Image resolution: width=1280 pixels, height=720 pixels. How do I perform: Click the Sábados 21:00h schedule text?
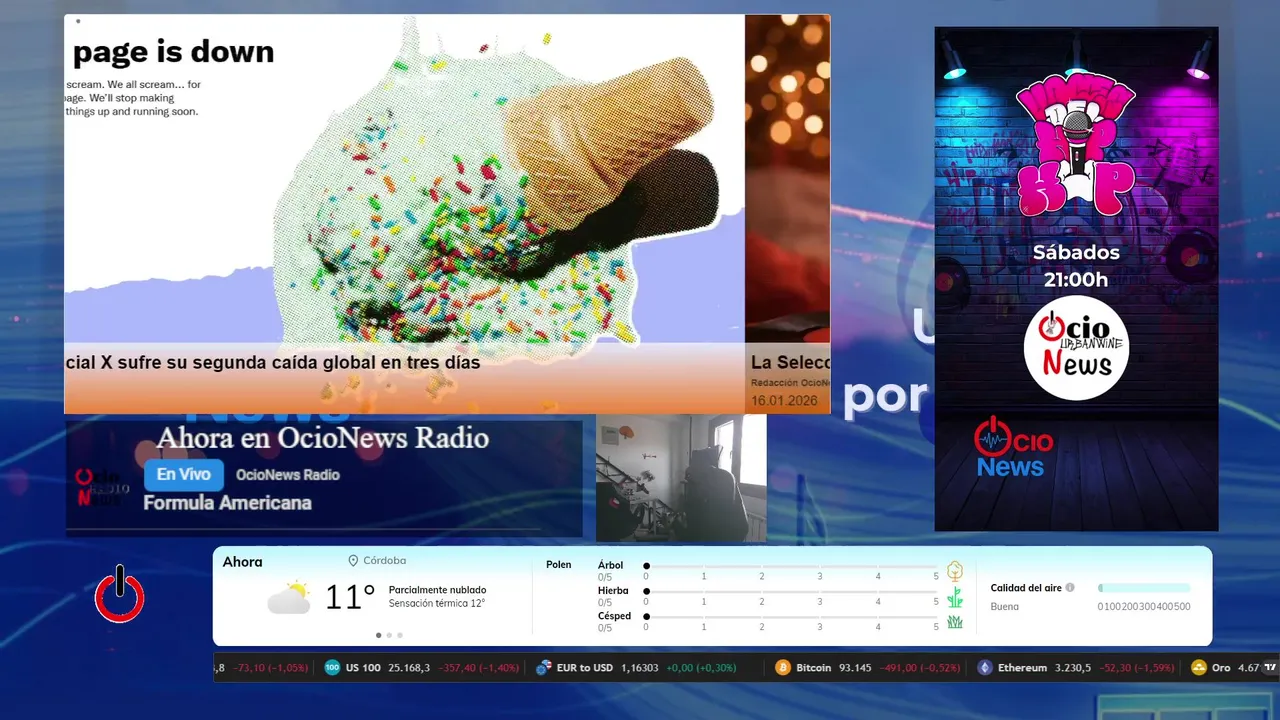(x=1076, y=266)
